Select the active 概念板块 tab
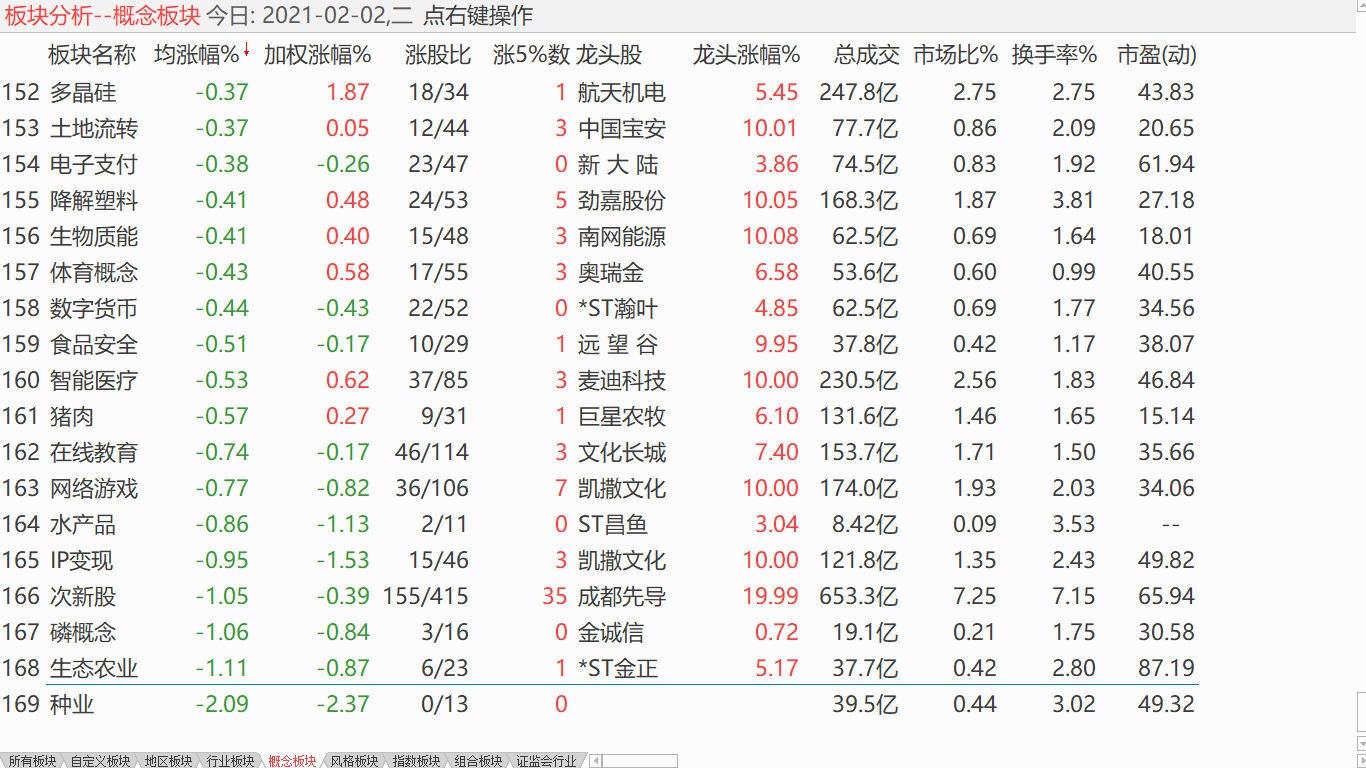 point(293,761)
